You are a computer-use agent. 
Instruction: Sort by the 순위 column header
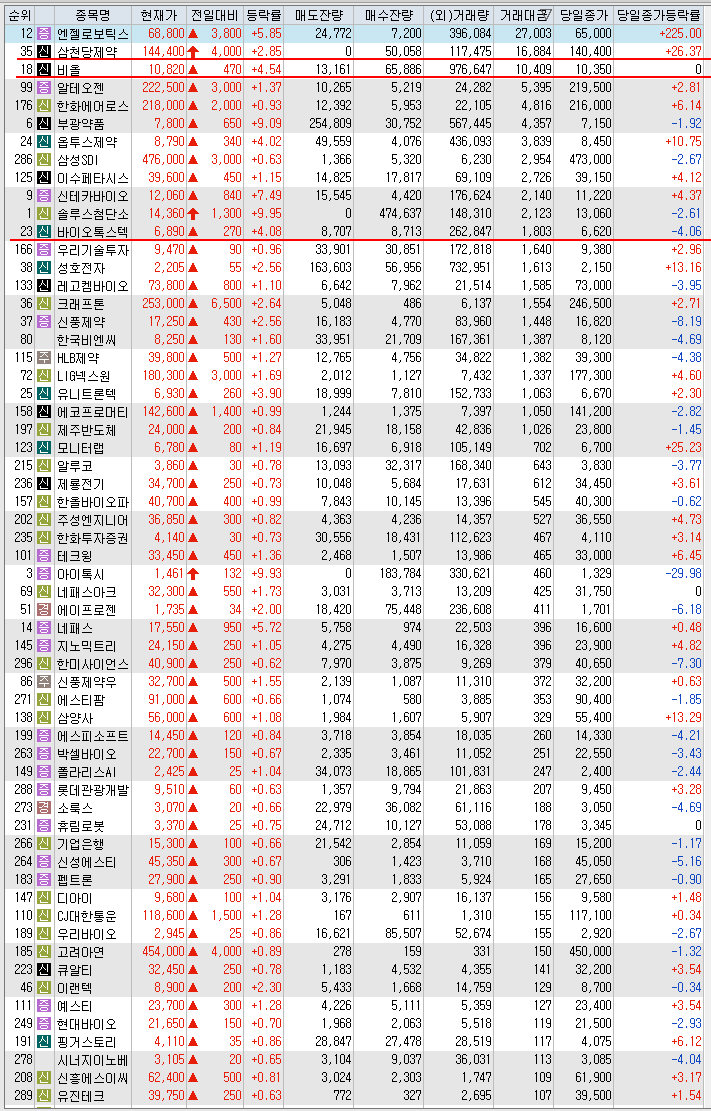(x=19, y=15)
